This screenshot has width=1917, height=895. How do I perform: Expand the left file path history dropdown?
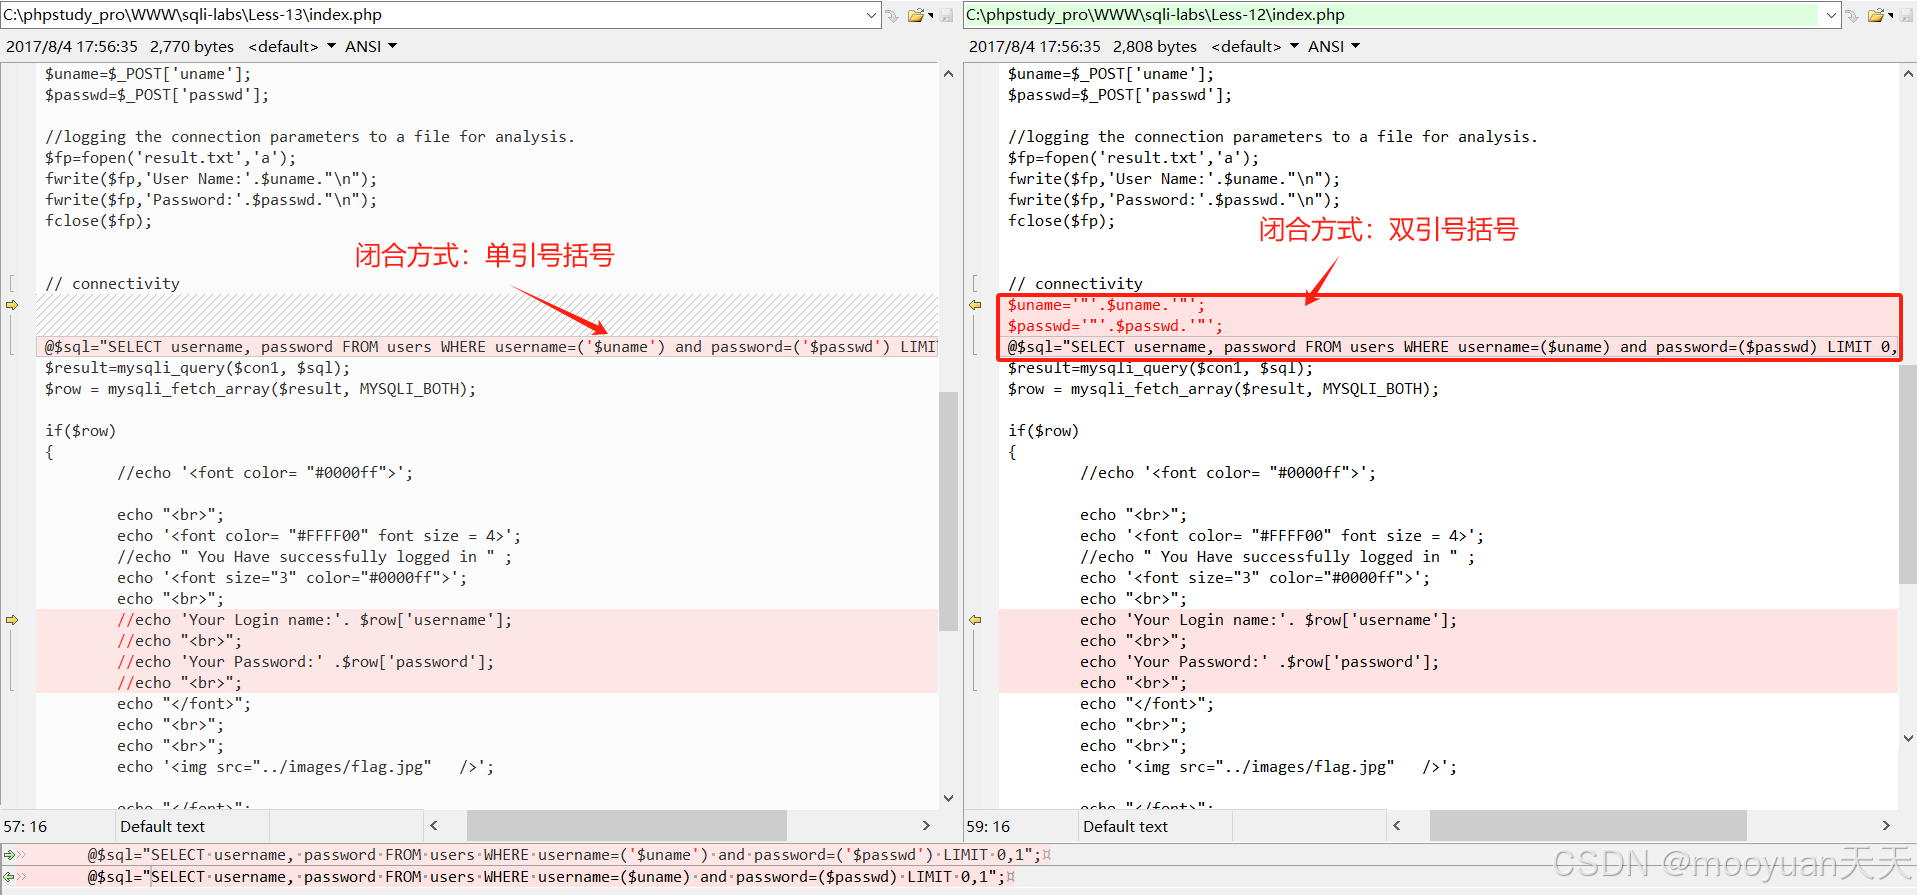click(871, 15)
